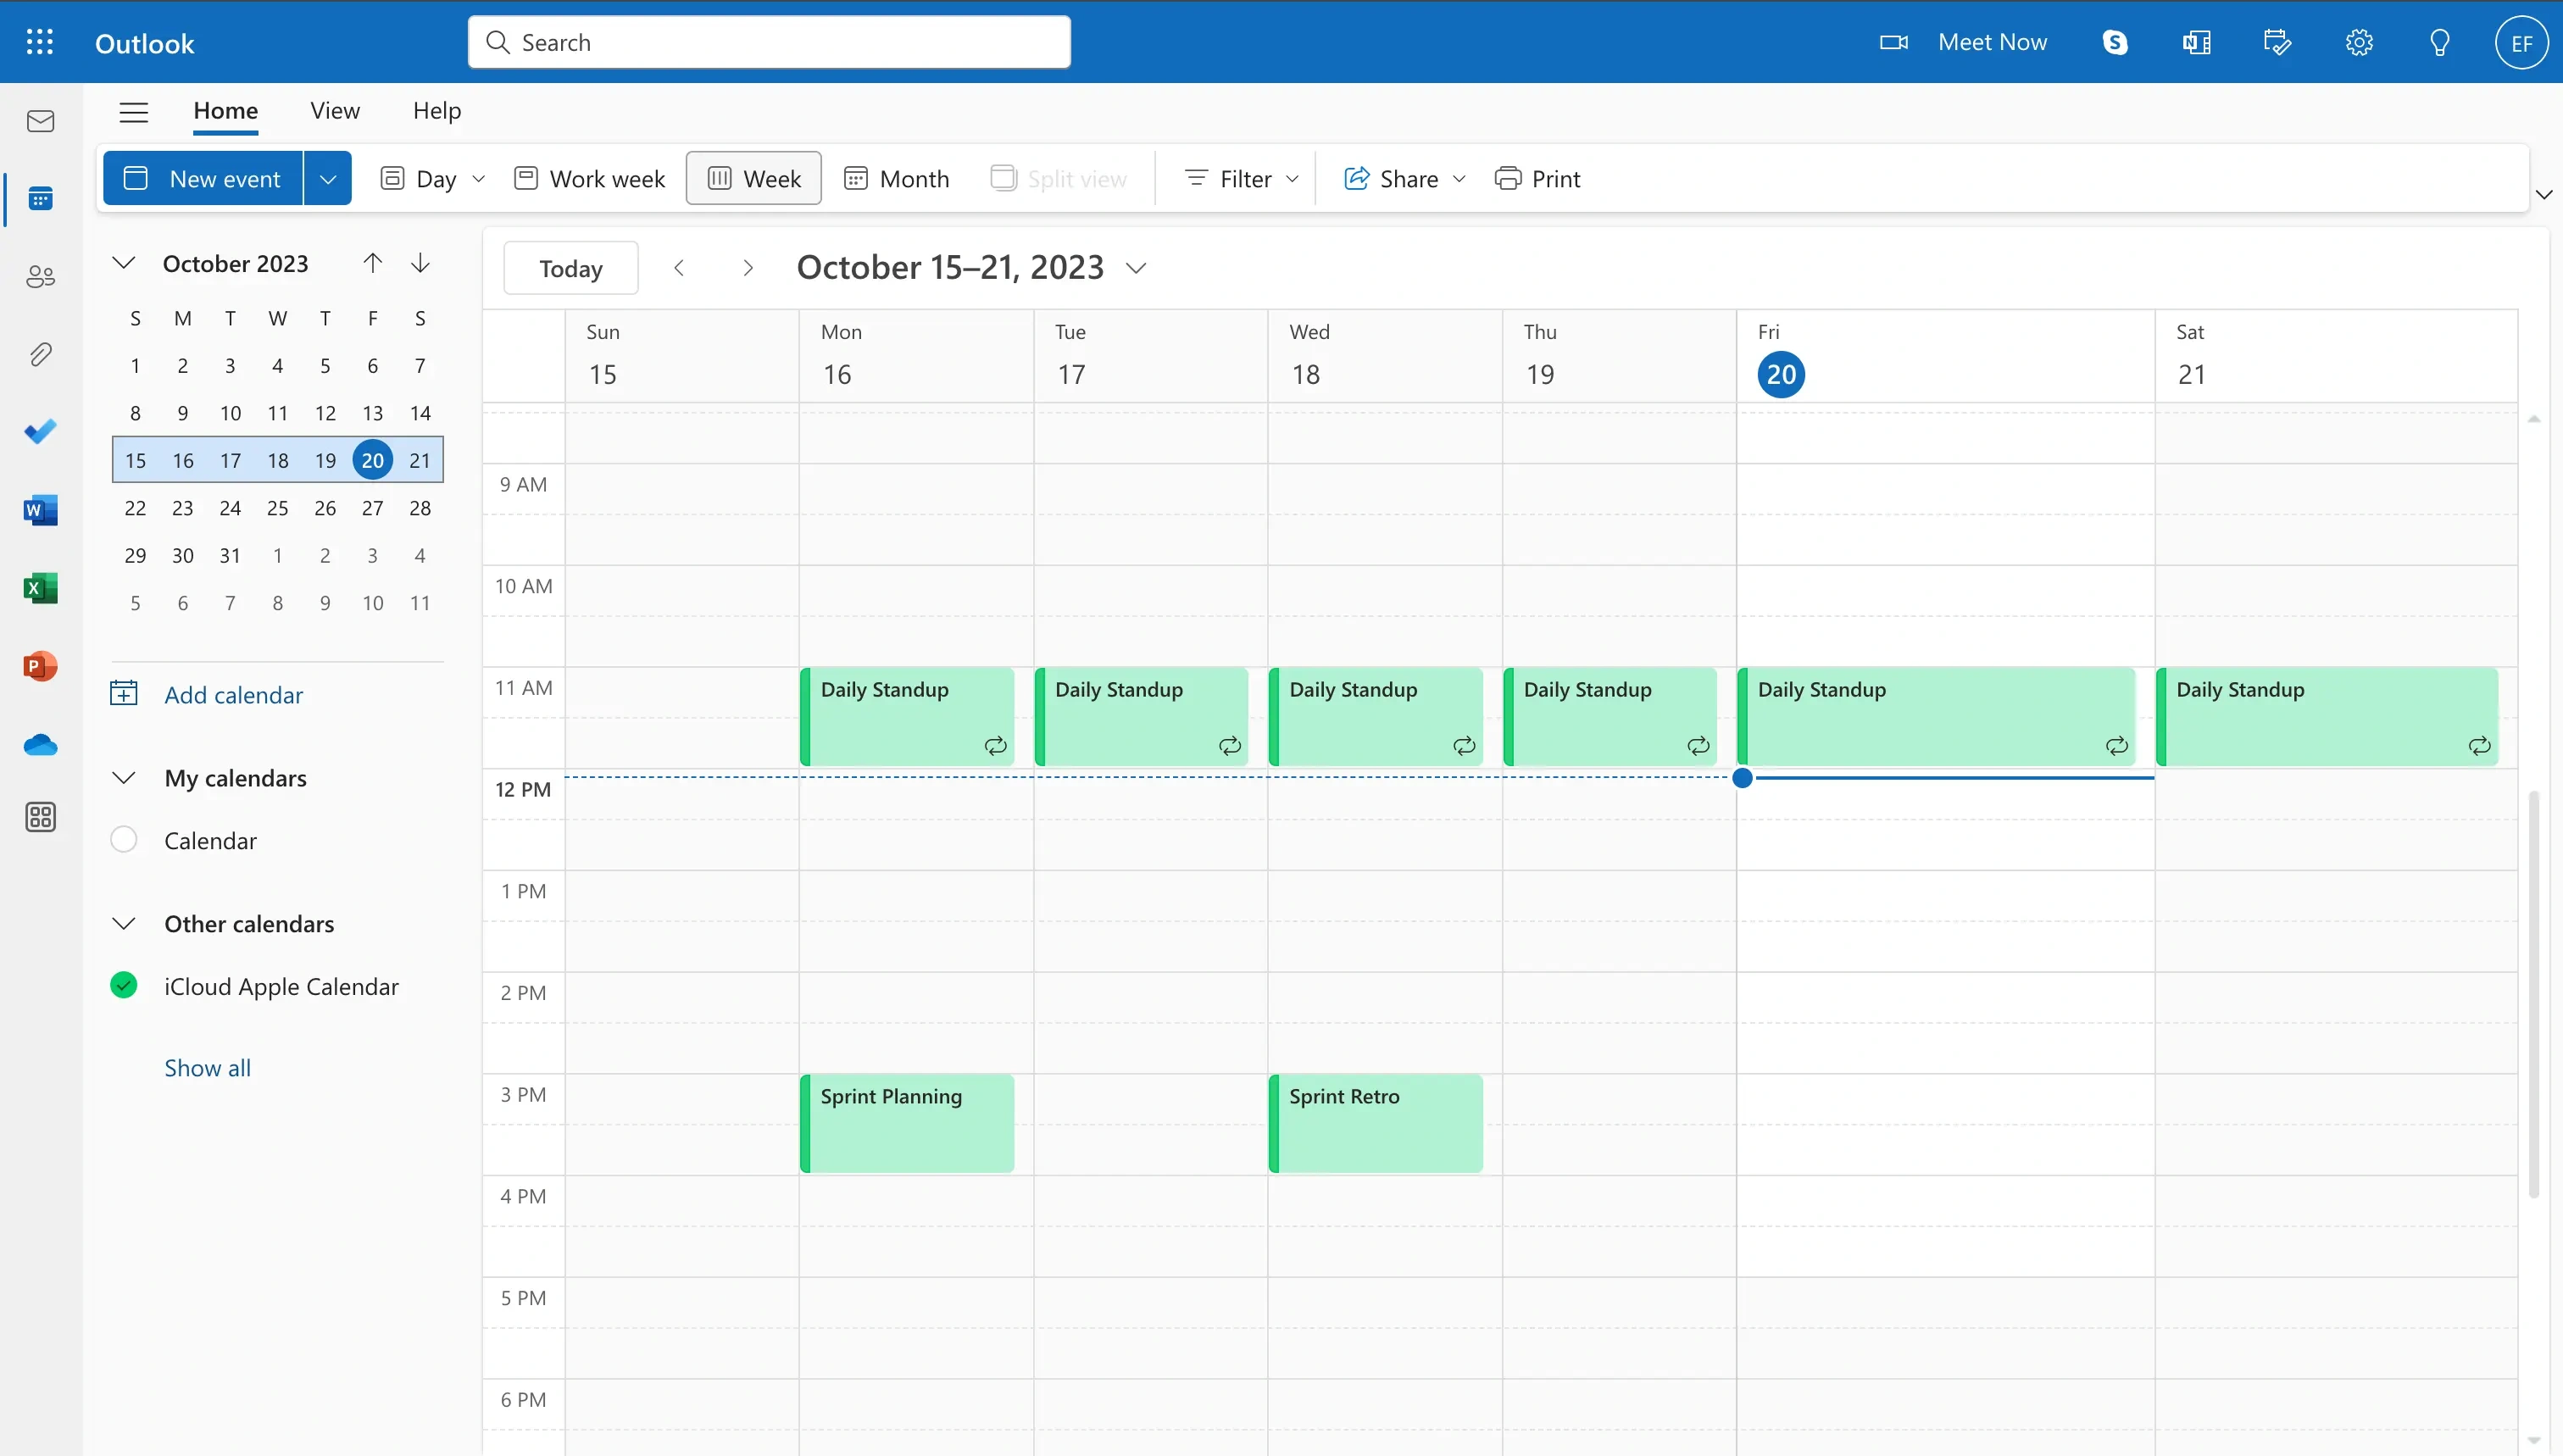Navigate to next week arrow
The height and width of the screenshot is (1456, 2563).
pos(747,268)
